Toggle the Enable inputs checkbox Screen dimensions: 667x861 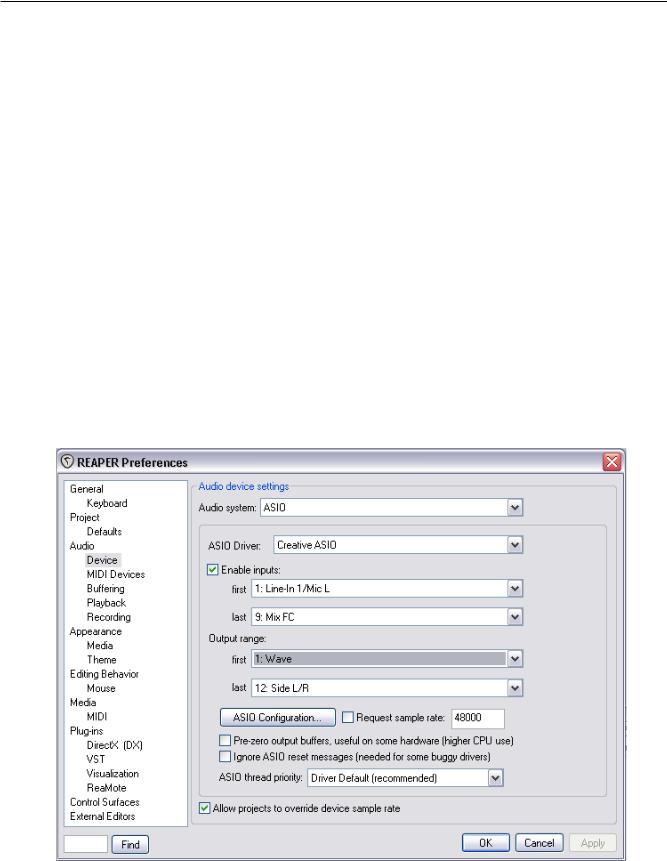212,569
